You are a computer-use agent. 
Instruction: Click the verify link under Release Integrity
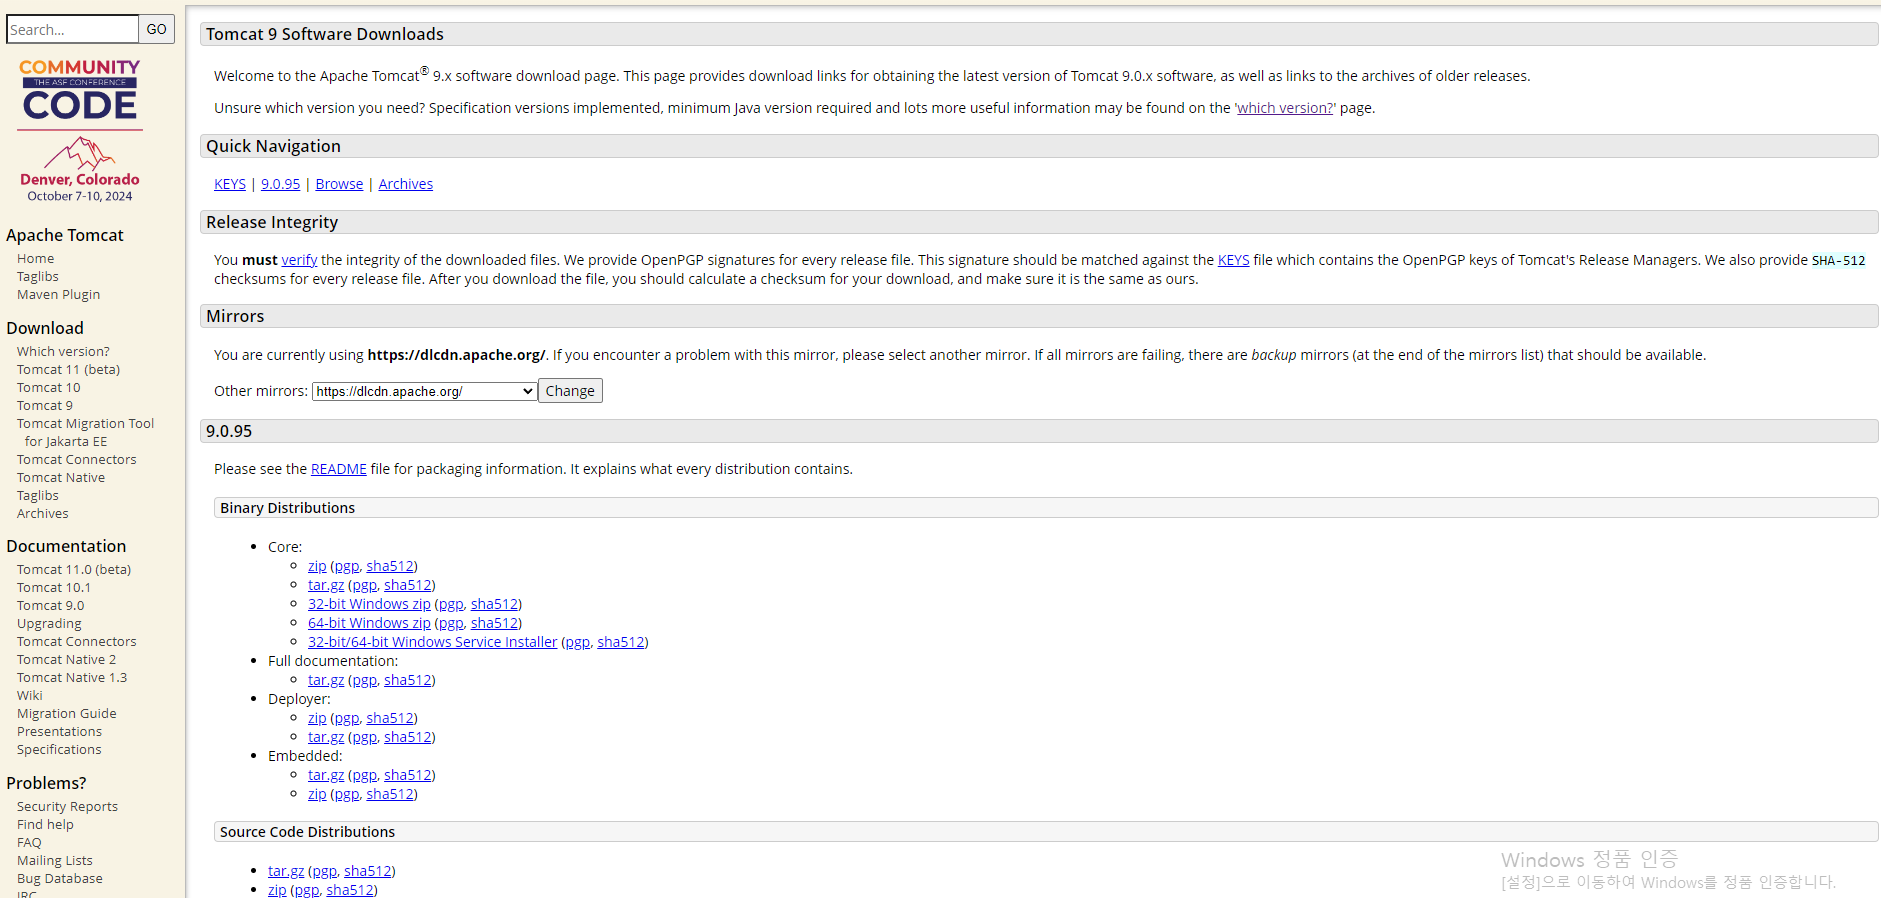click(299, 260)
